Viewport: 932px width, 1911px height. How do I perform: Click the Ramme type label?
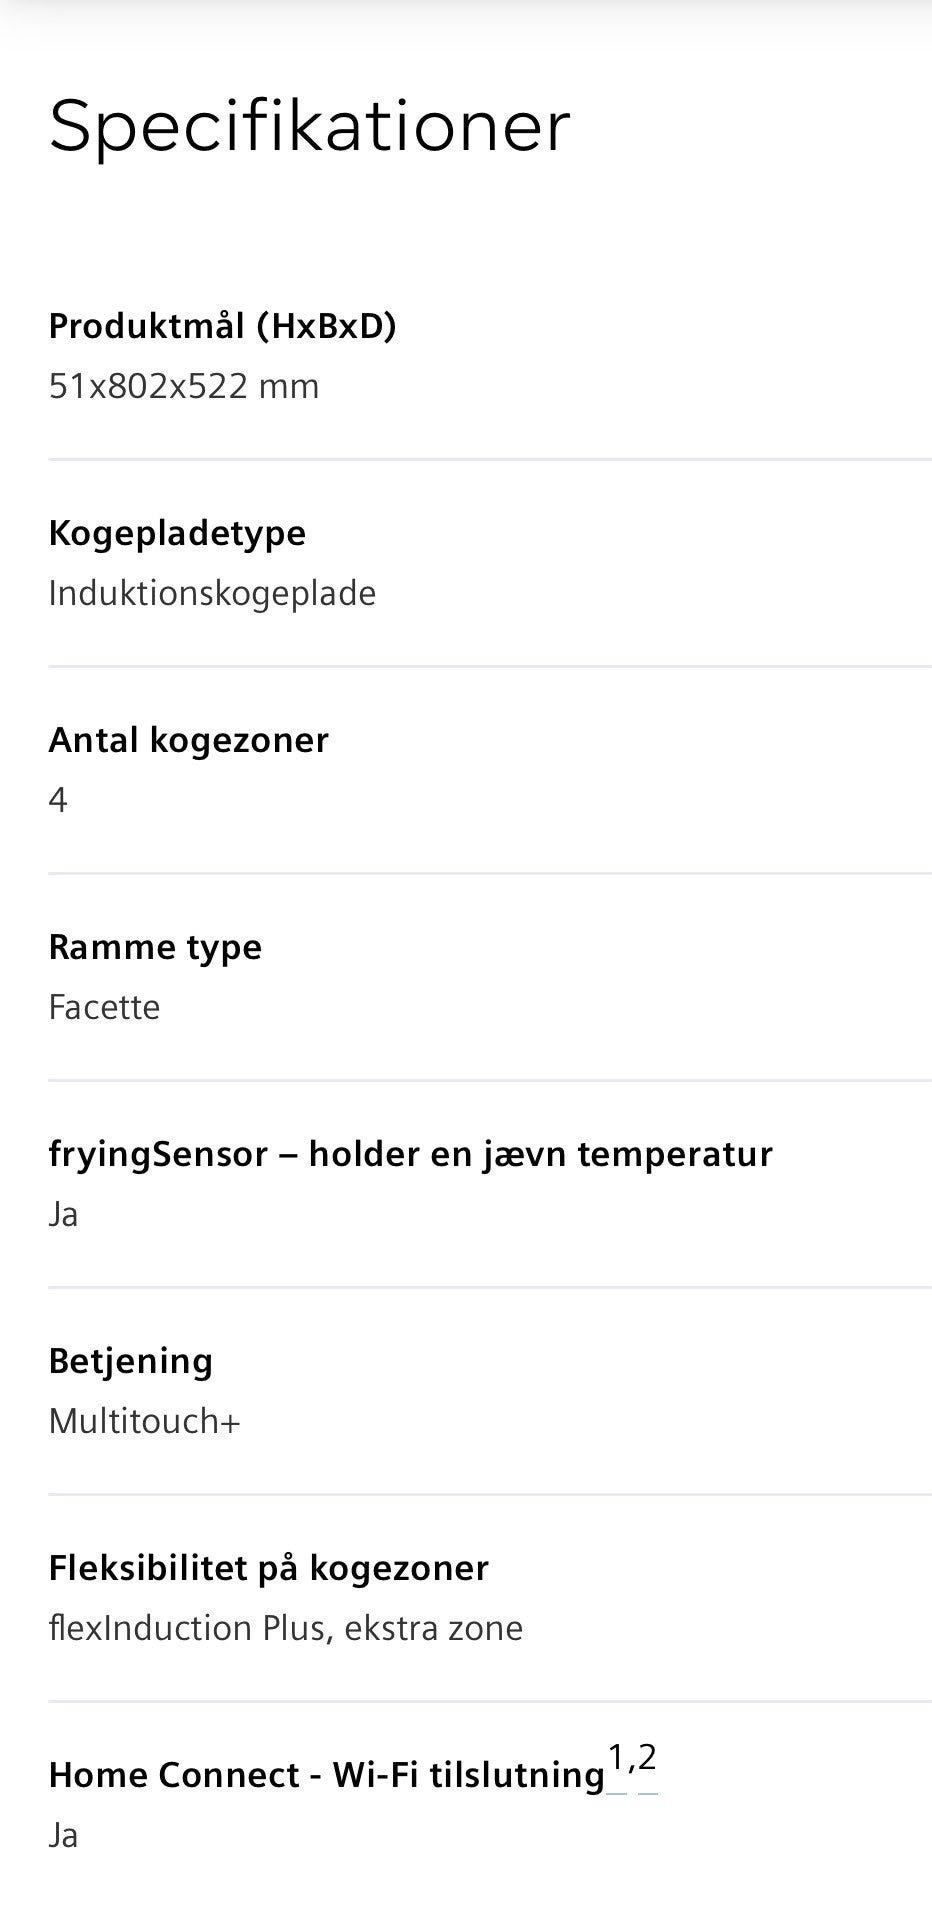155,947
